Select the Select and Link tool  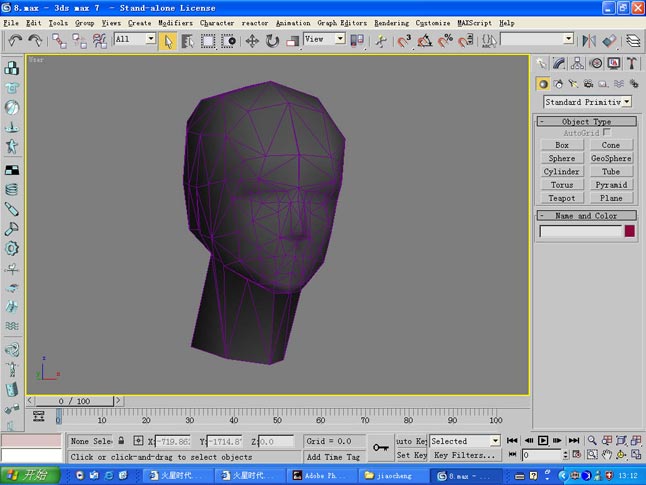point(59,40)
